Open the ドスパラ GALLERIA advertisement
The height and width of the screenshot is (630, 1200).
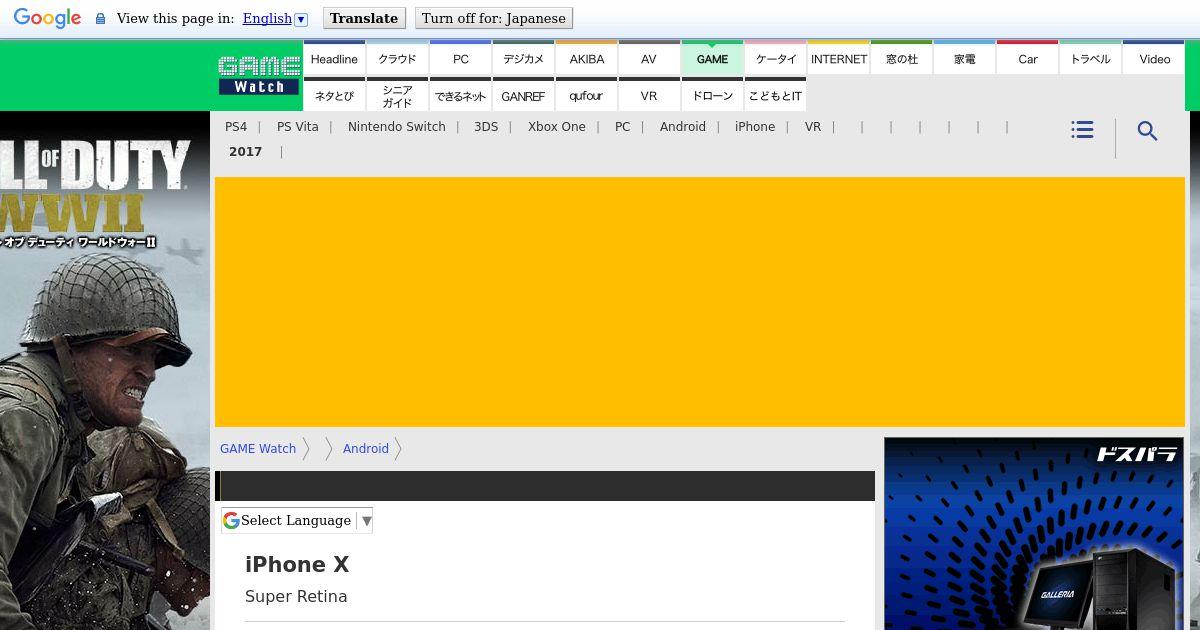tap(1034, 534)
